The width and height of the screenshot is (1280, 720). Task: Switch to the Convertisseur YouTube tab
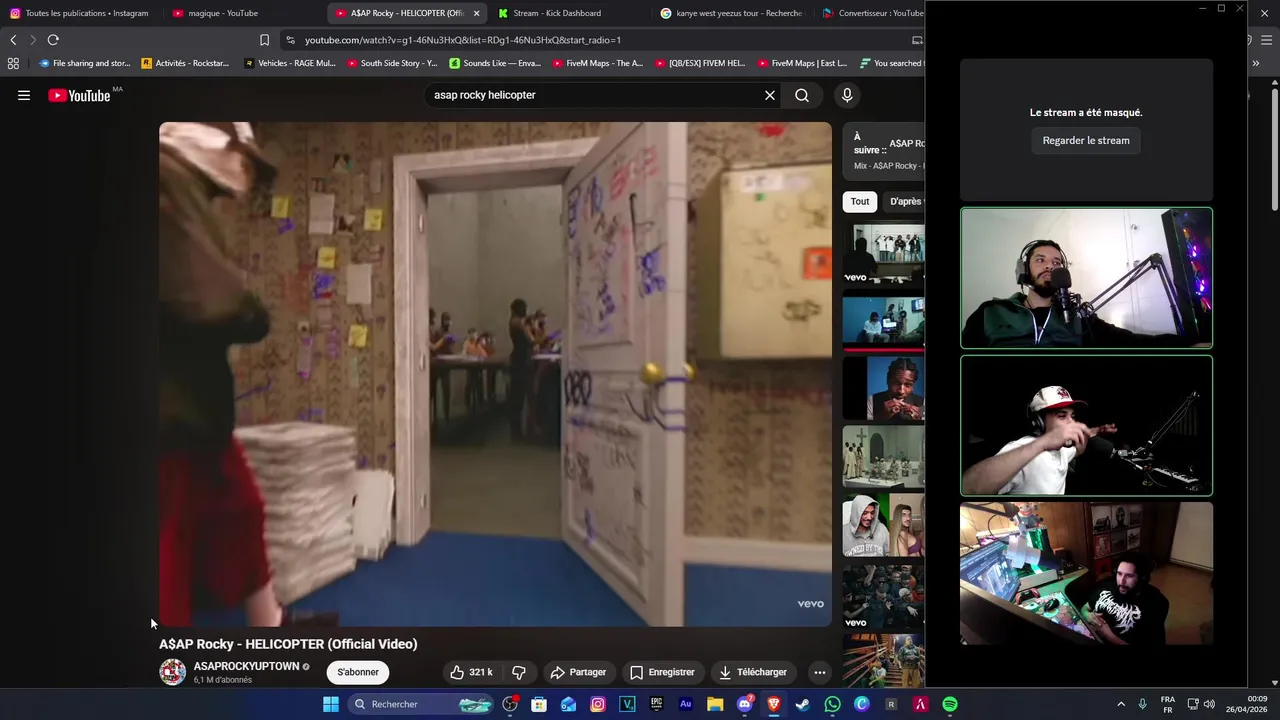(870, 13)
